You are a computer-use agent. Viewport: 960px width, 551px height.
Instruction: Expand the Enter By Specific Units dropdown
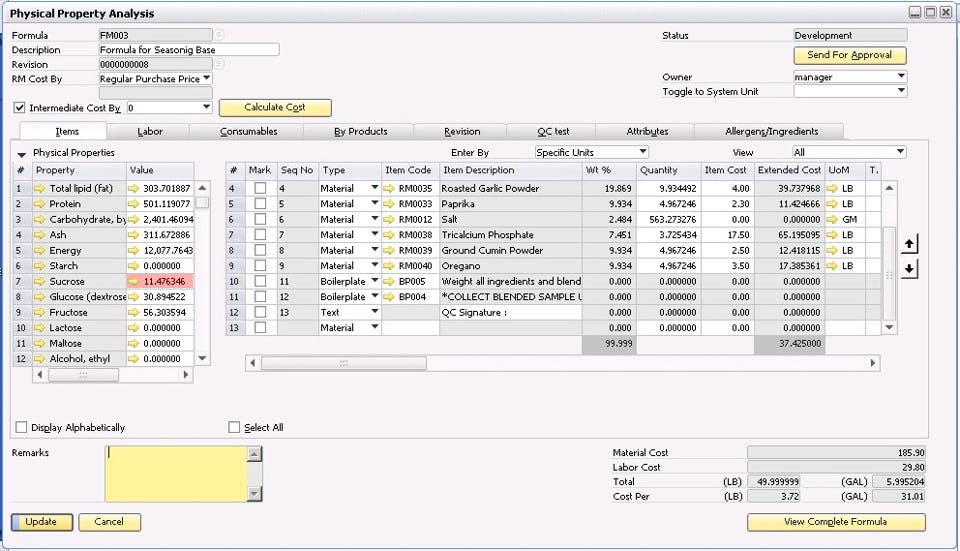click(642, 152)
